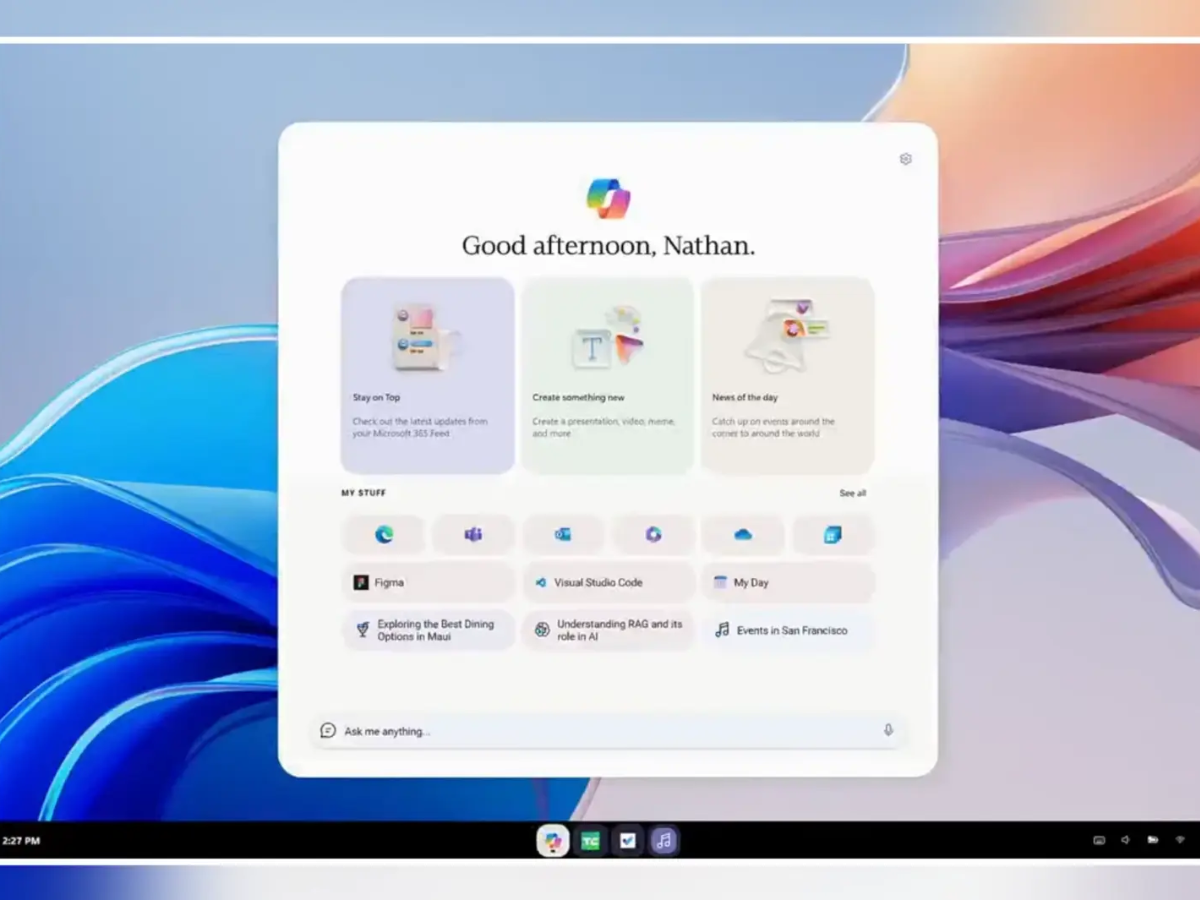Click the Copilot logo above the greeting
The height and width of the screenshot is (900, 1200).
click(608, 198)
